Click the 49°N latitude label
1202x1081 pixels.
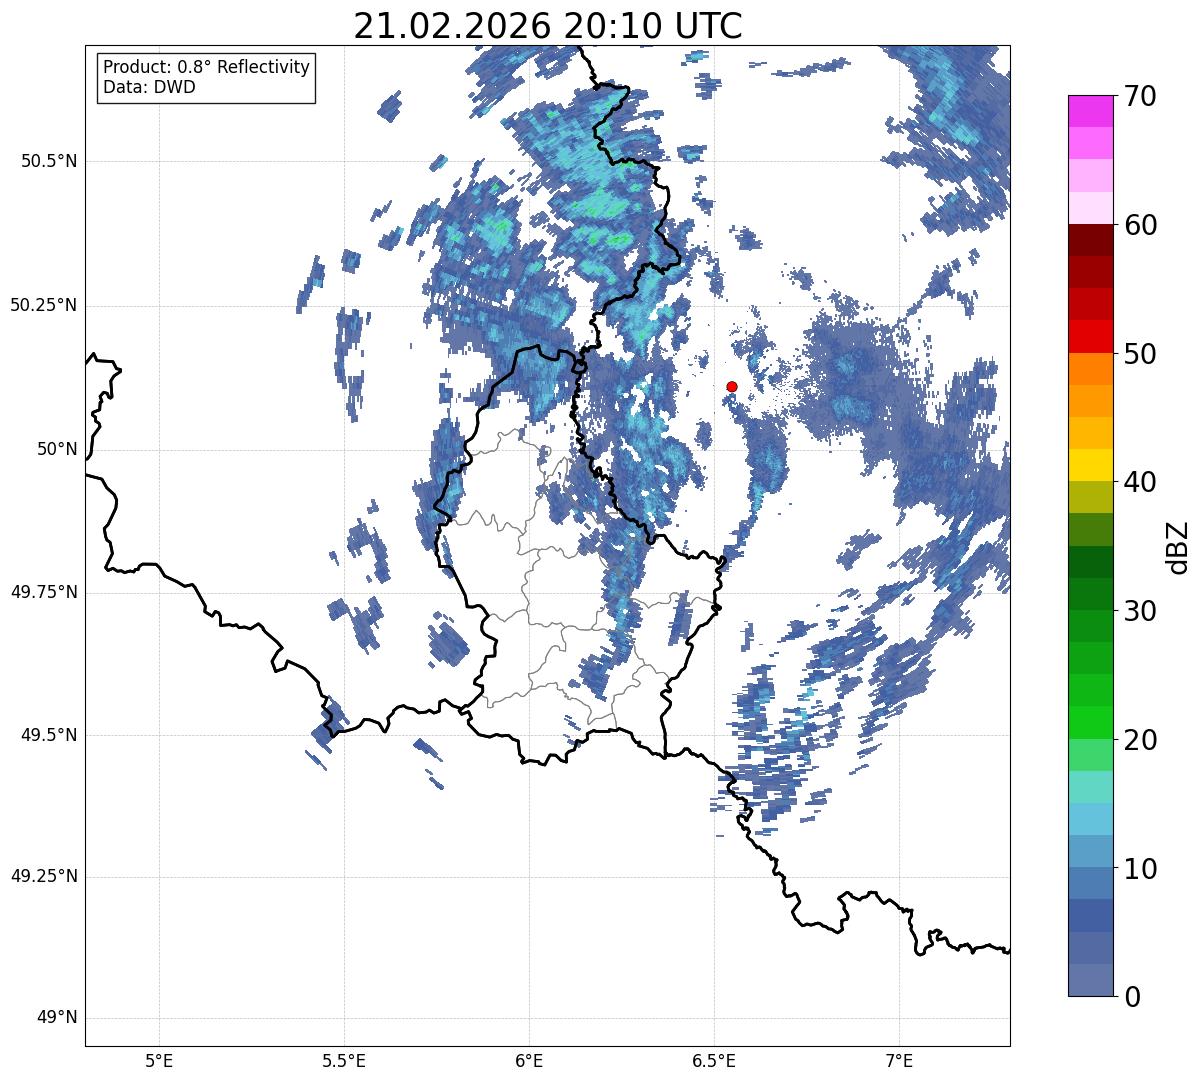coord(57,1018)
